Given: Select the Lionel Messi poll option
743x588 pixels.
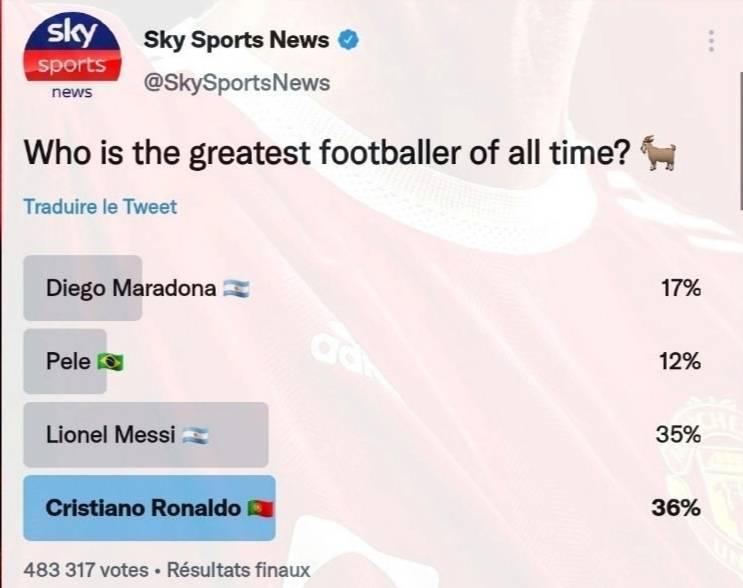Looking at the screenshot, I should tap(362, 435).
